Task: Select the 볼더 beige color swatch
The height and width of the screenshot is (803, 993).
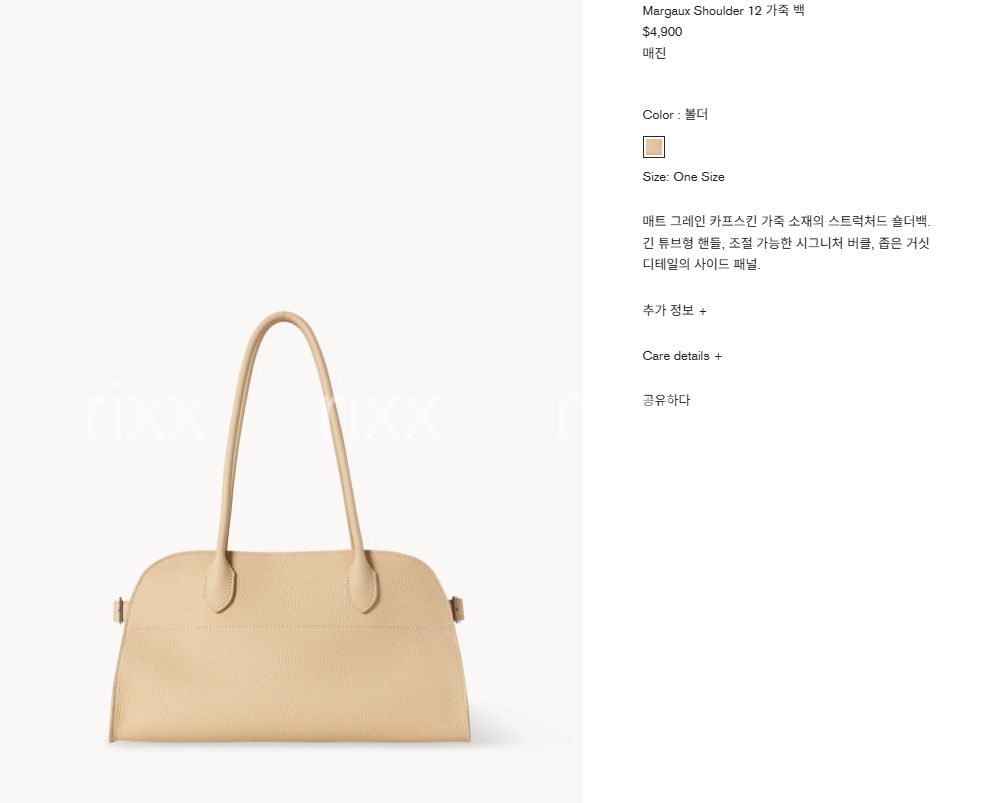Action: click(x=654, y=147)
